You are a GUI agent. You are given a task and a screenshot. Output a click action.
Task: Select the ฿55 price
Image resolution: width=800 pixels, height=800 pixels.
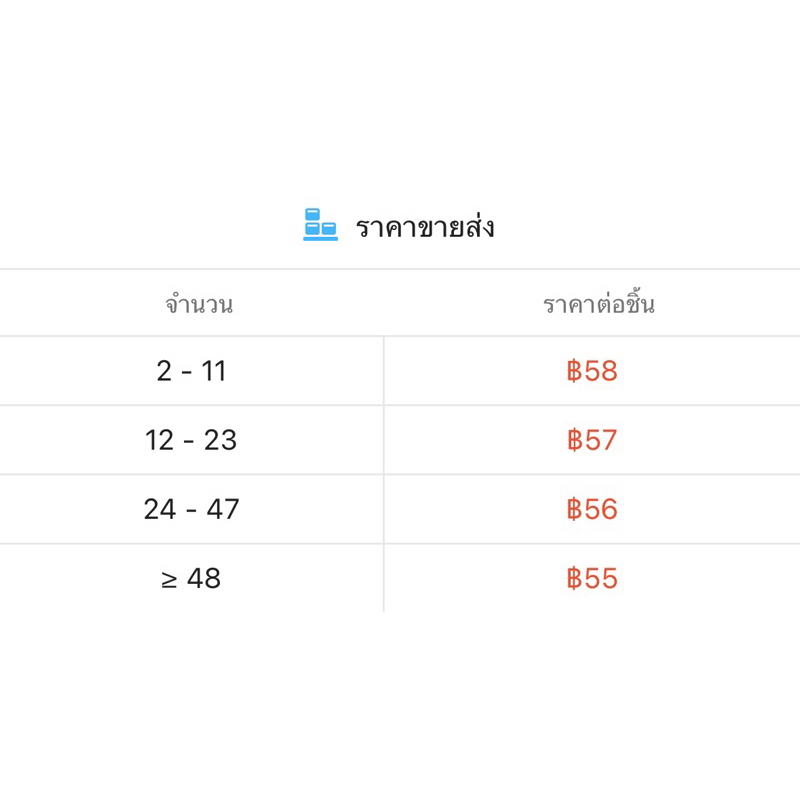click(592, 578)
